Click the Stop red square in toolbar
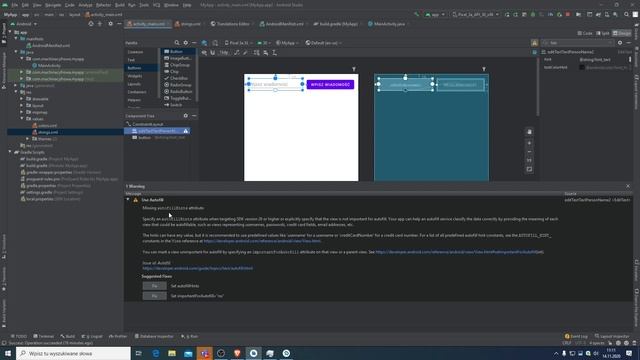Image resolution: width=640 pixels, height=360 pixels. coord(568,14)
